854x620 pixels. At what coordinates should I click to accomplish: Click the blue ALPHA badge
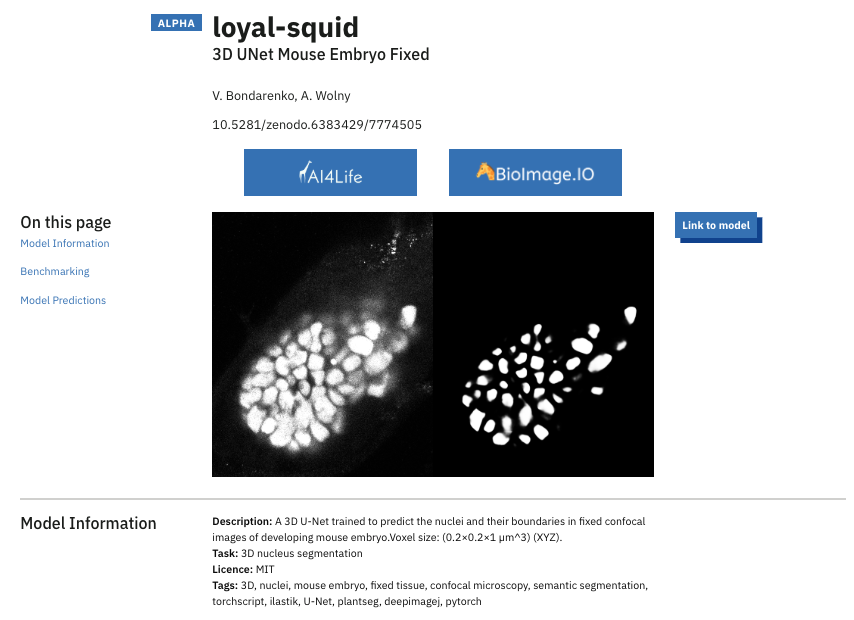176,23
